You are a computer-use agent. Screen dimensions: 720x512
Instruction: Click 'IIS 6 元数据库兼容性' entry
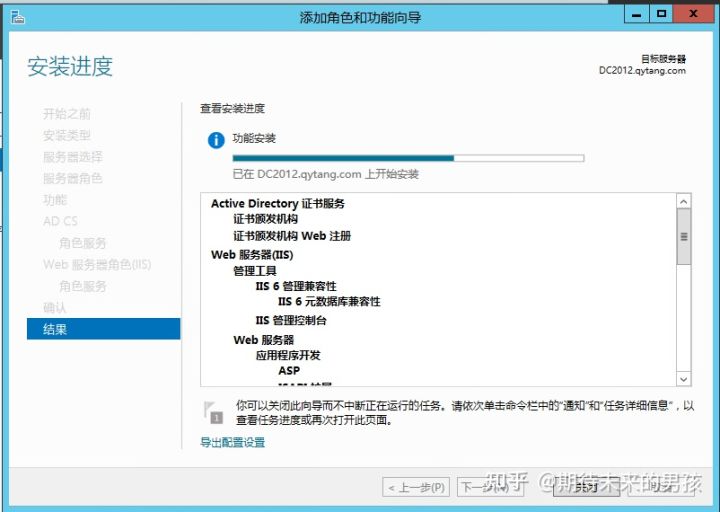(329, 302)
